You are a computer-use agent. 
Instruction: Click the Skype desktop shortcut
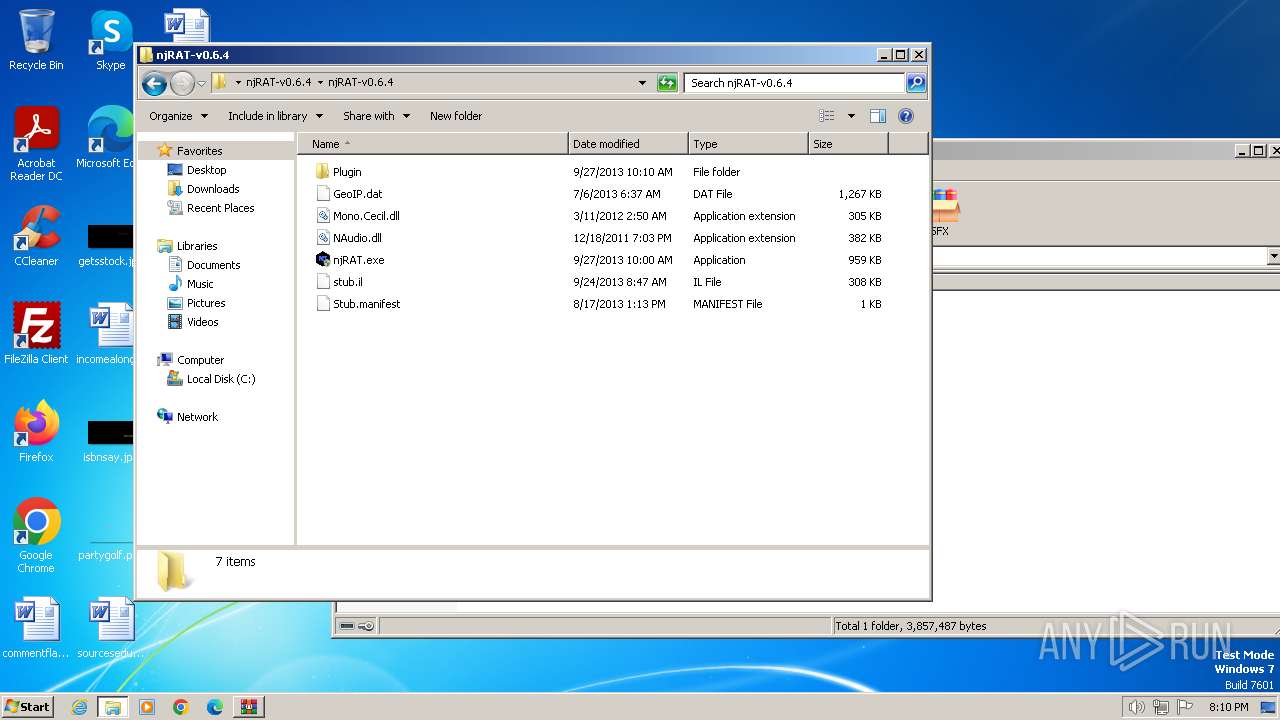click(110, 40)
